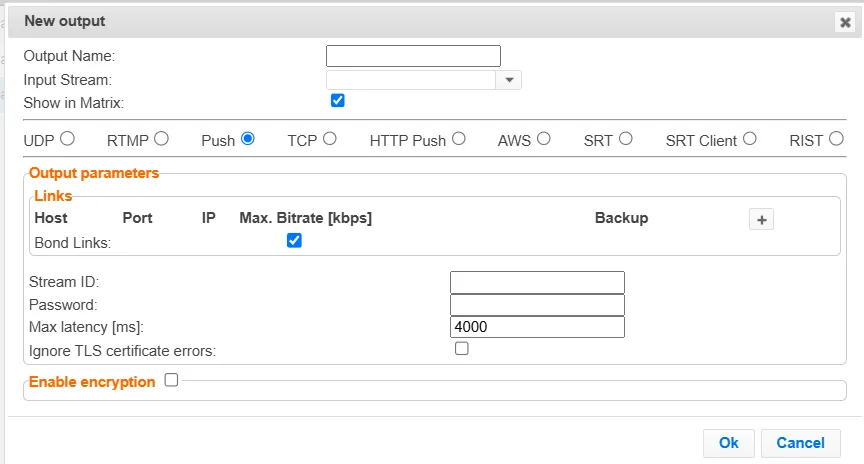864x464 pixels.
Task: Click the Output Name text field
Action: click(x=413, y=56)
